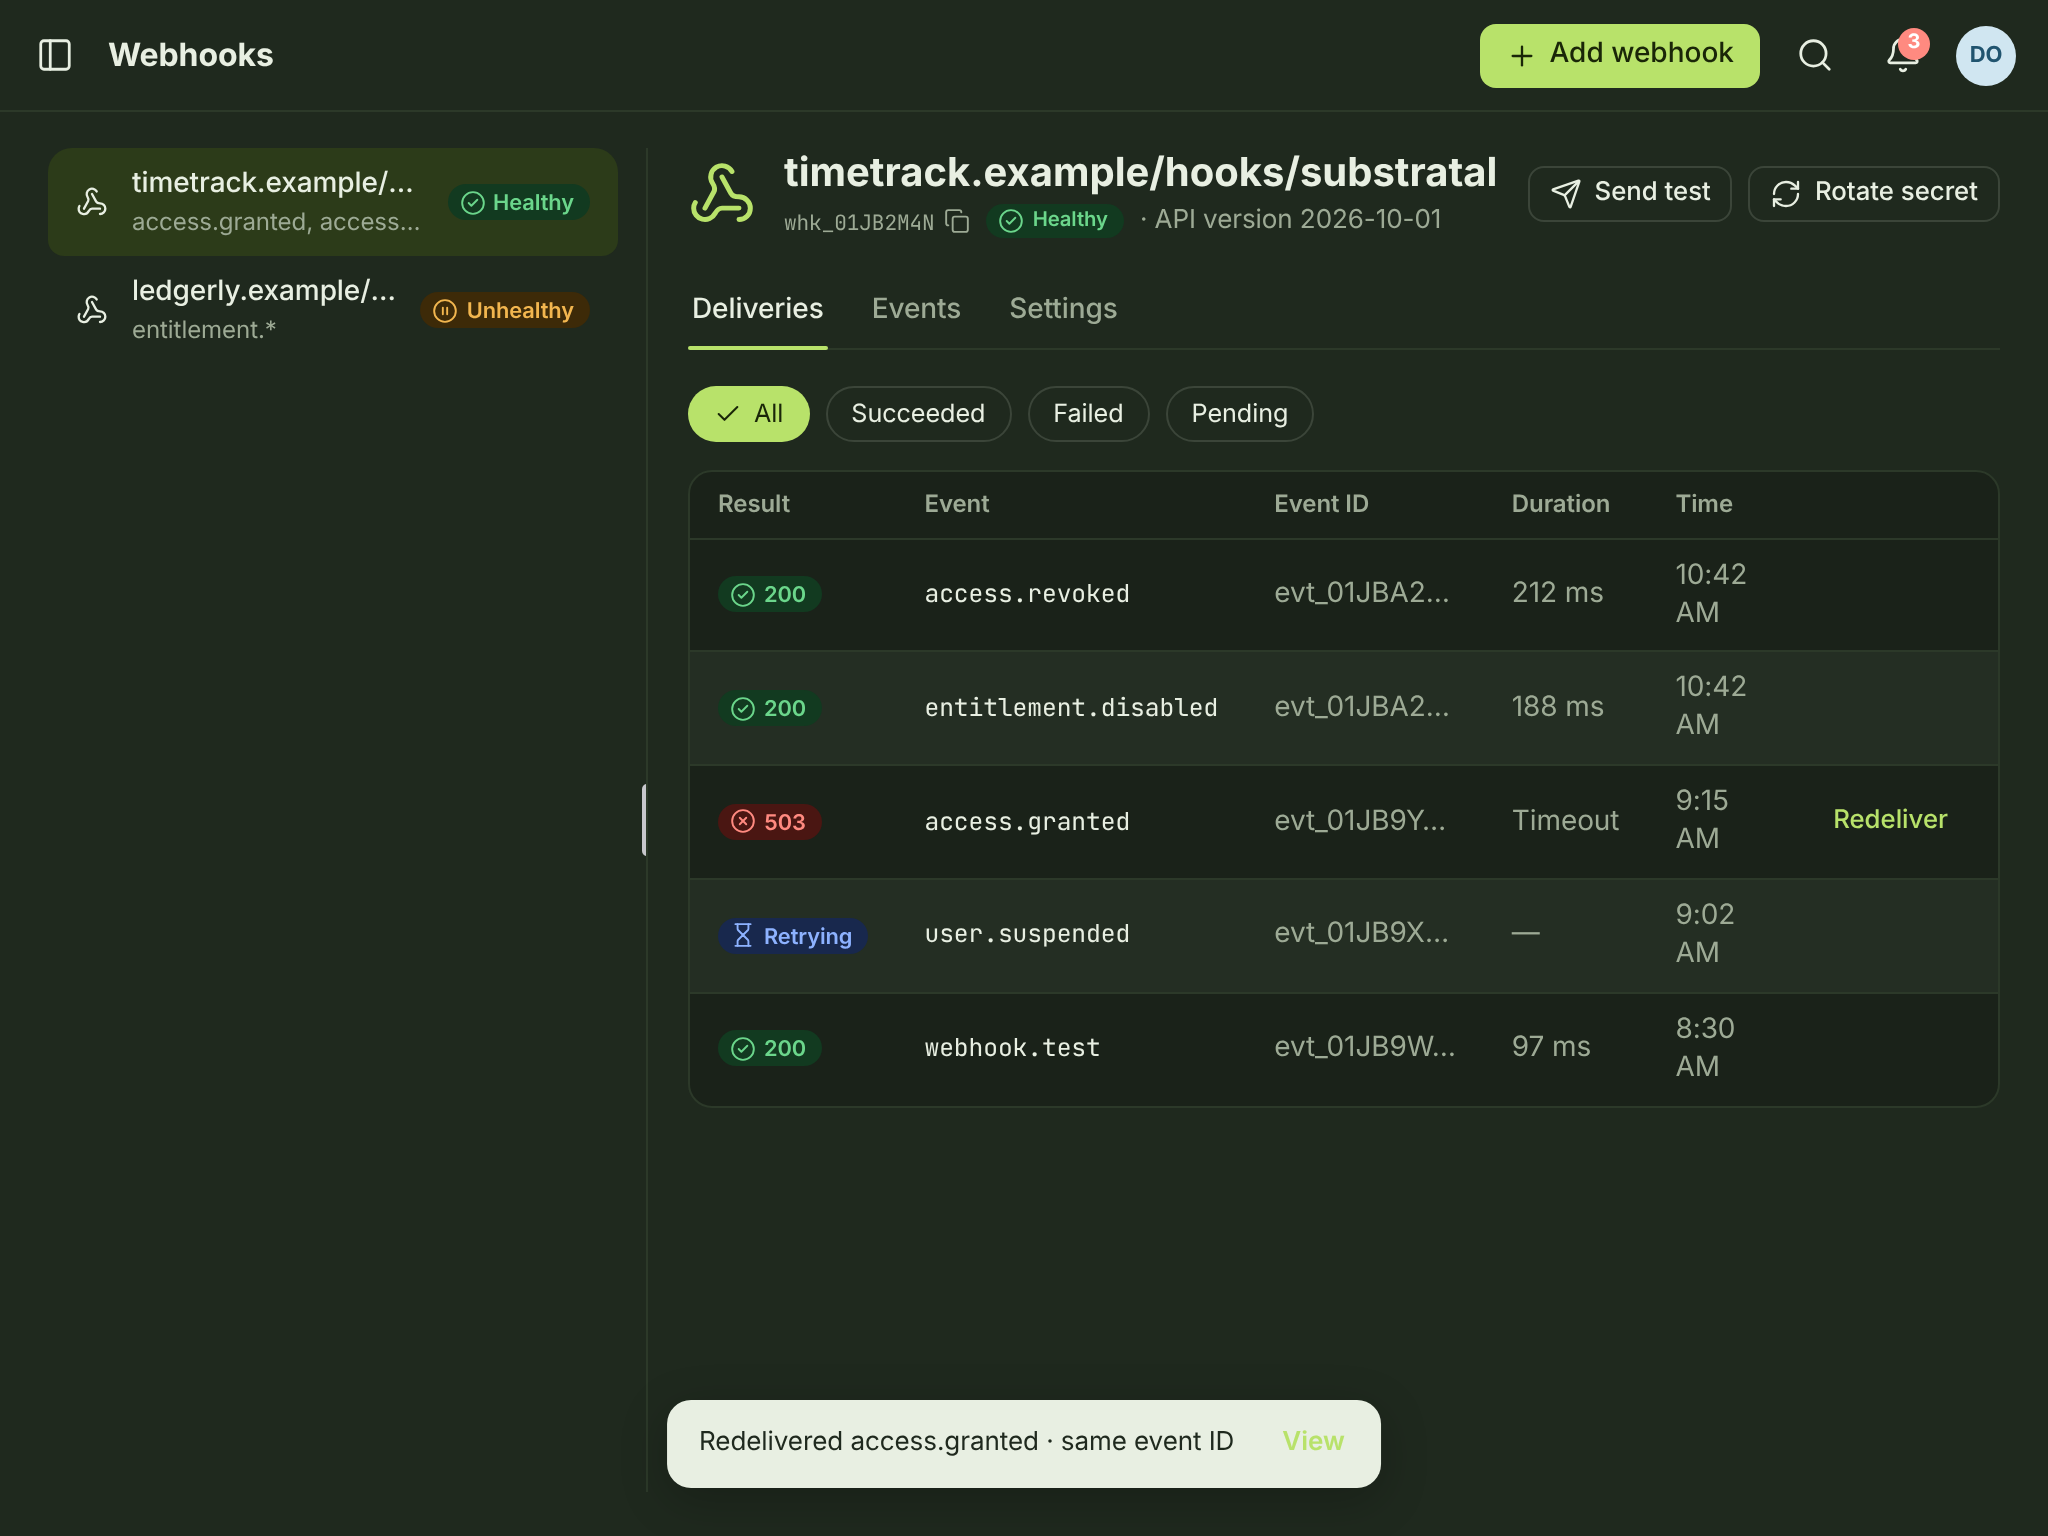Click 200 badge on entitlement.disabled row
Image resolution: width=2048 pixels, height=1536 pixels.
click(x=769, y=708)
